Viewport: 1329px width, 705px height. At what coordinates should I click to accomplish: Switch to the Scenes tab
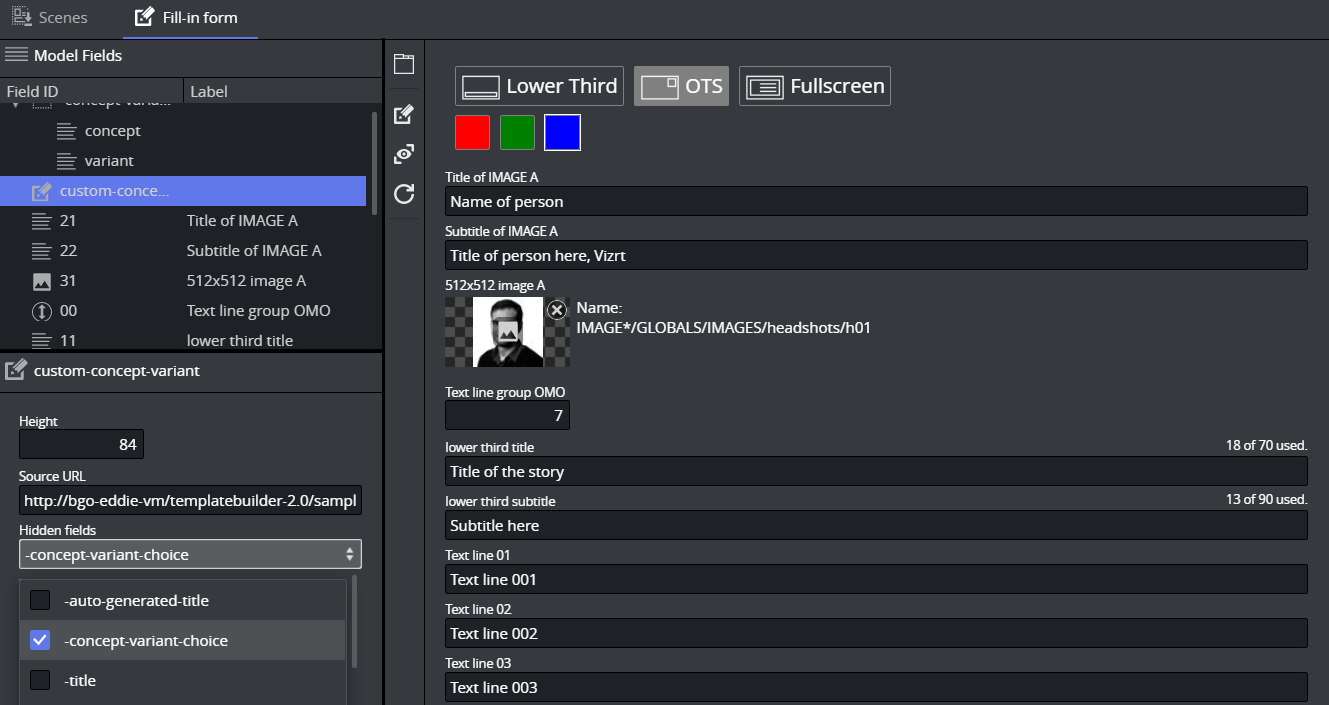point(50,18)
